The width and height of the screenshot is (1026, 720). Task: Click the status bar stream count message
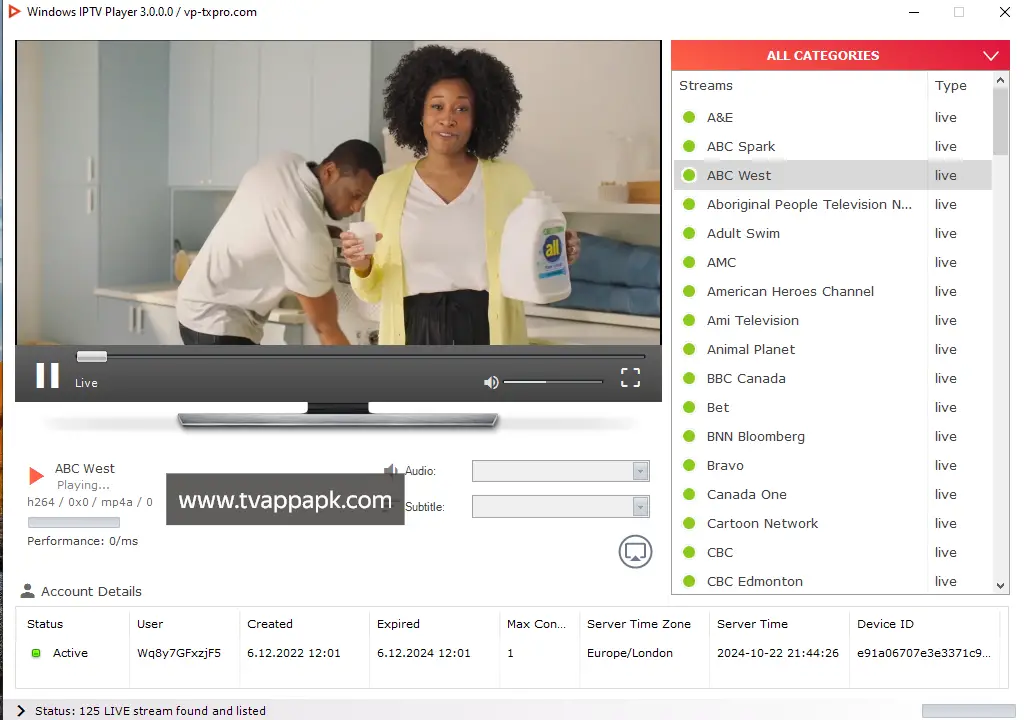[x=150, y=711]
